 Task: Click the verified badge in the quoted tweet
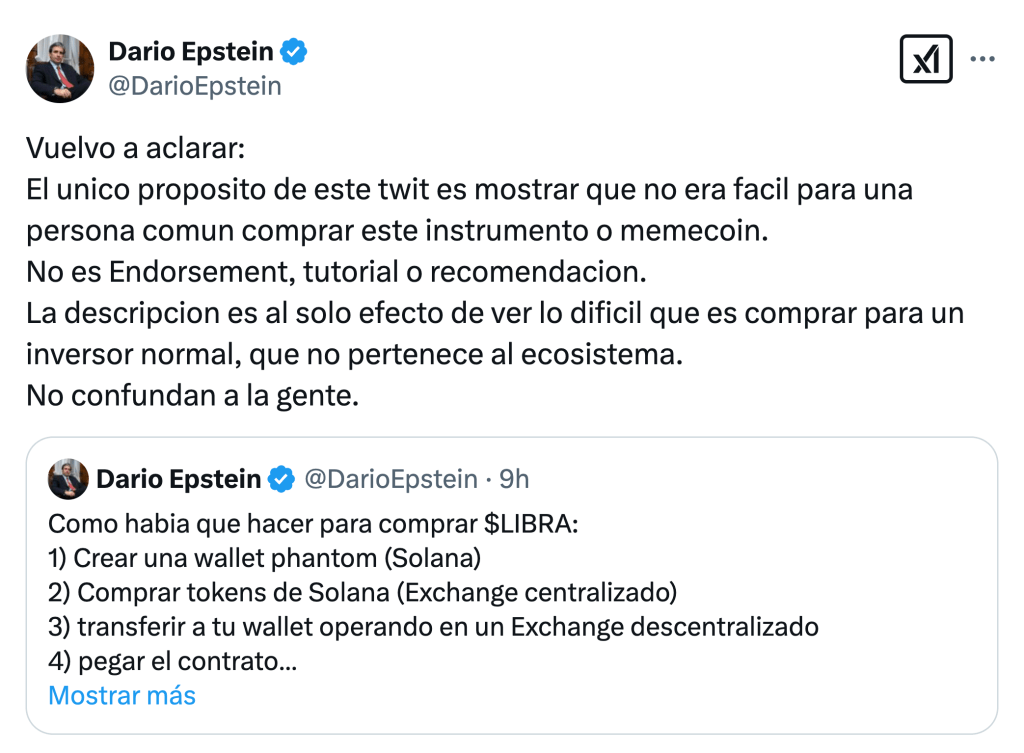[282, 480]
